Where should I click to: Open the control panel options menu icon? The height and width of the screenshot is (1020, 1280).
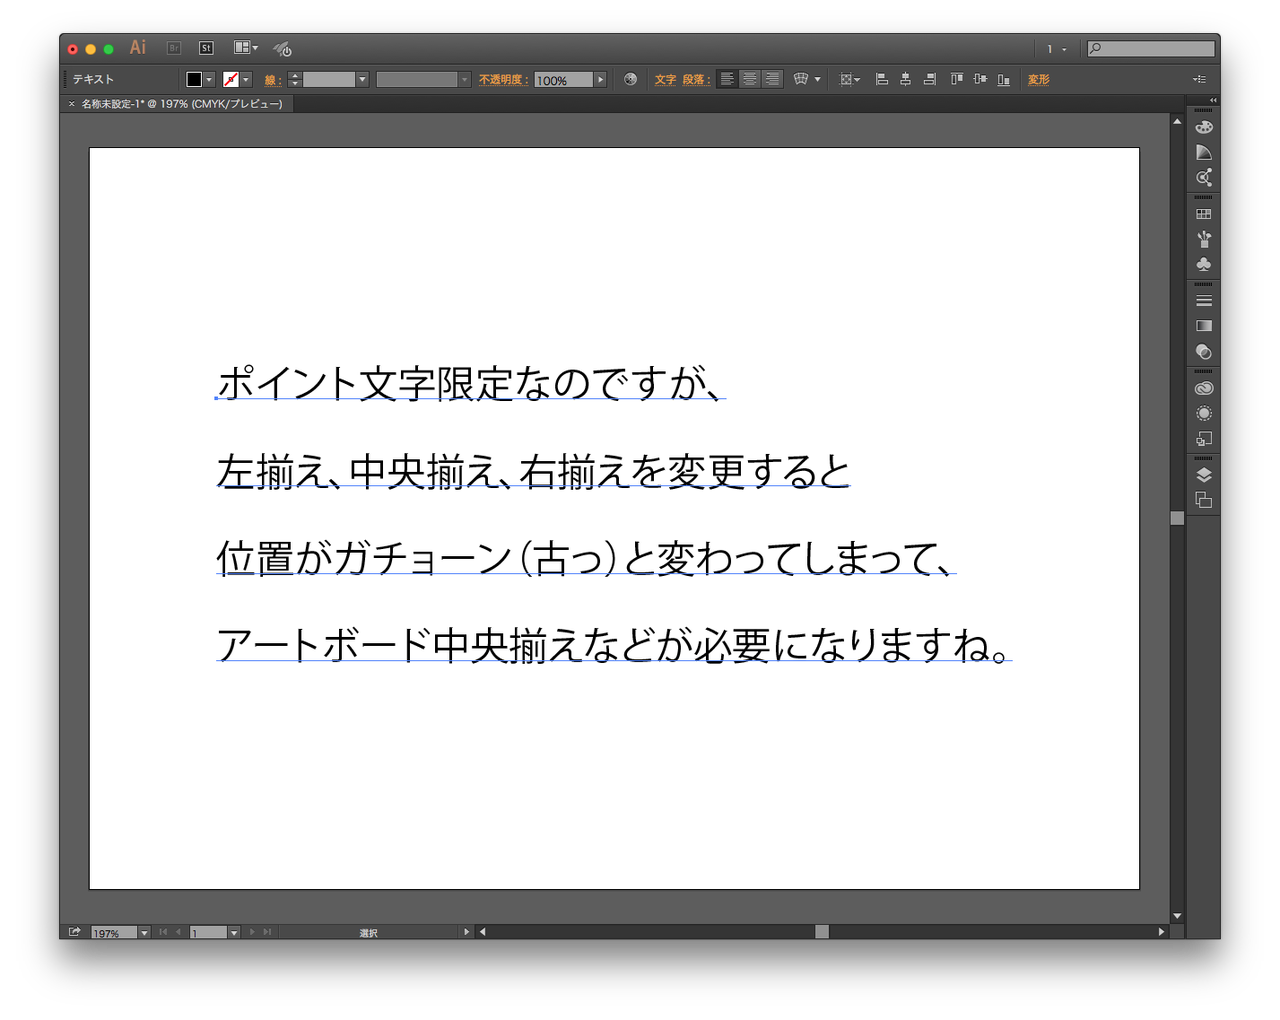click(1199, 79)
